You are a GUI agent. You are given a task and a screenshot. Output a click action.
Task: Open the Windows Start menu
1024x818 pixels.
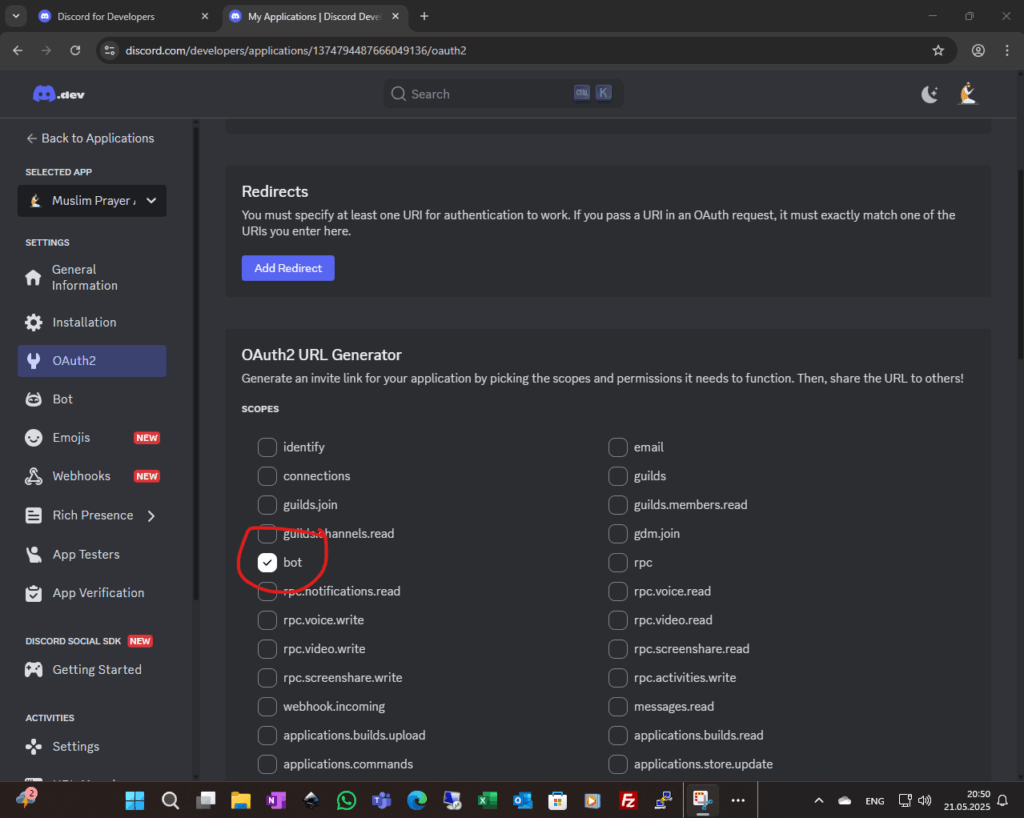[135, 800]
